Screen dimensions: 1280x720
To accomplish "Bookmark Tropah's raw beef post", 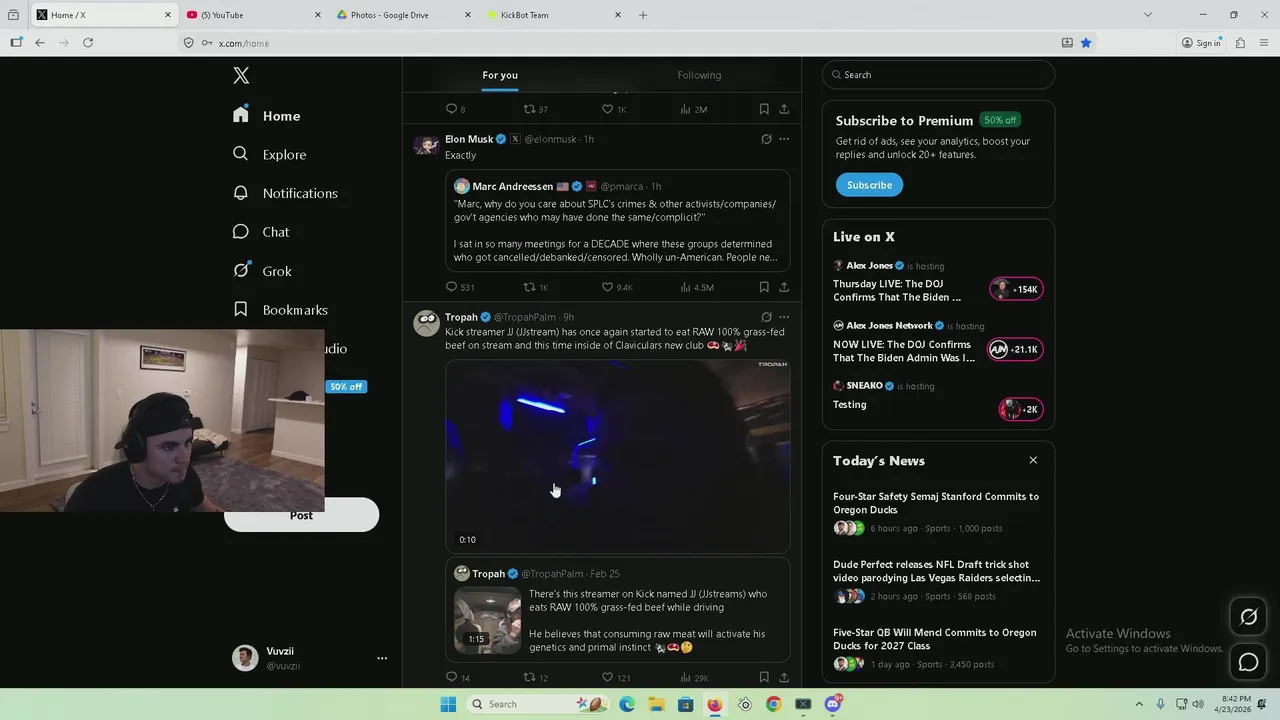I will click(x=764, y=677).
